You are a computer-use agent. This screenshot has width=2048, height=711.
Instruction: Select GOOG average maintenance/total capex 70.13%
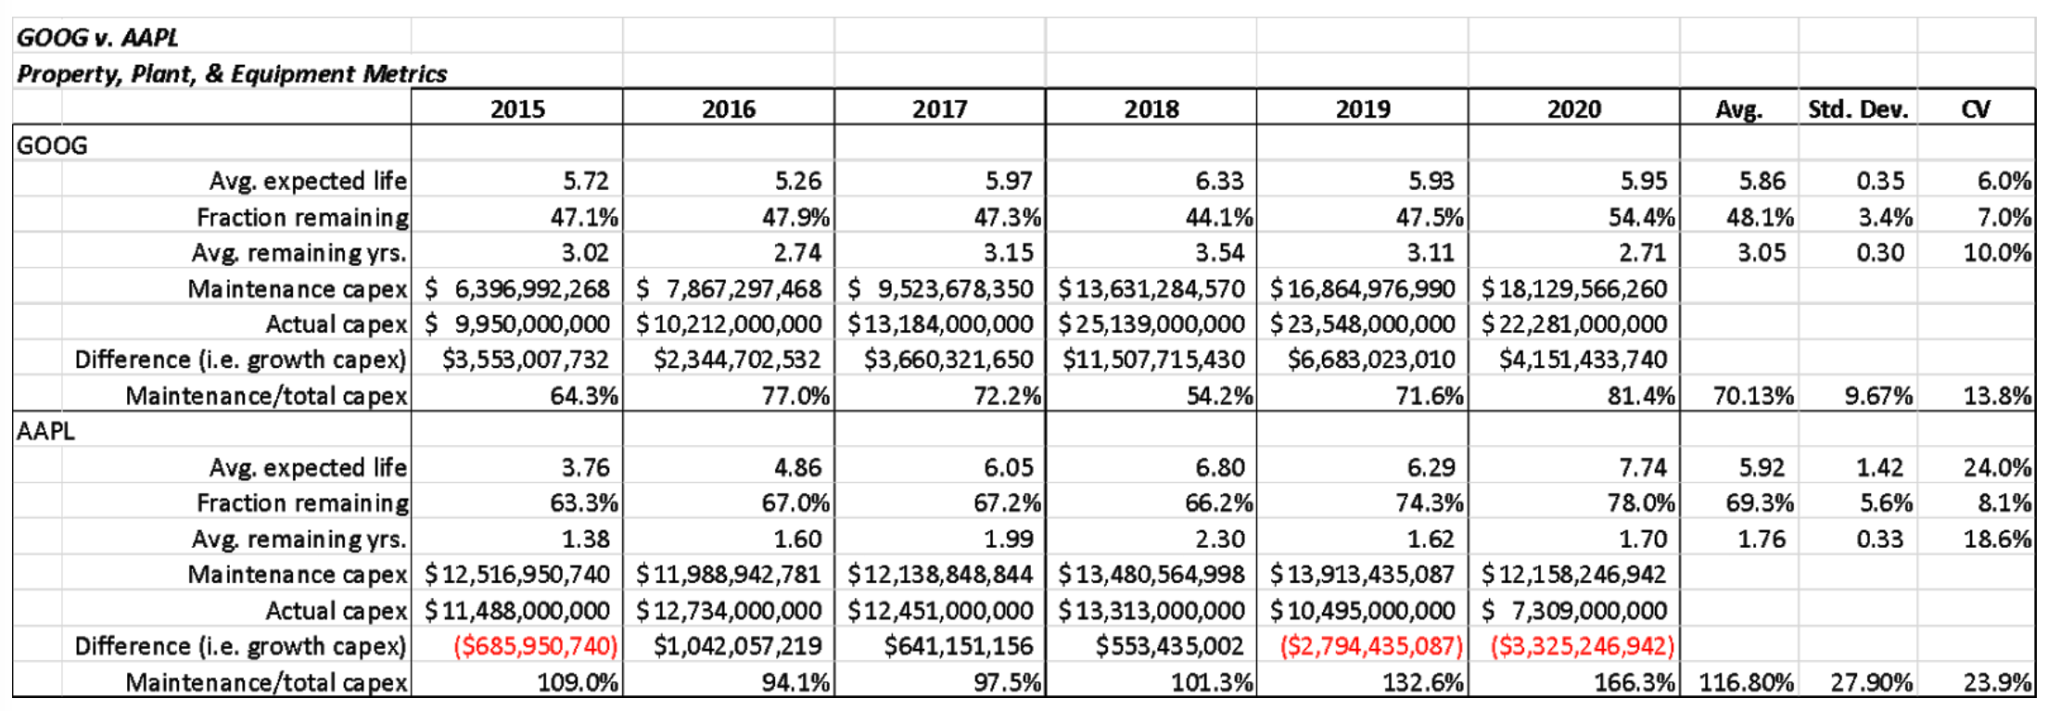point(1753,396)
